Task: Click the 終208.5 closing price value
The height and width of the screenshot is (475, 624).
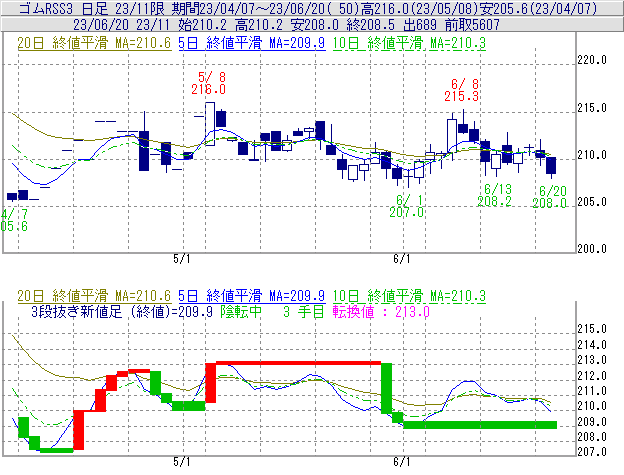Action: [x=371, y=25]
